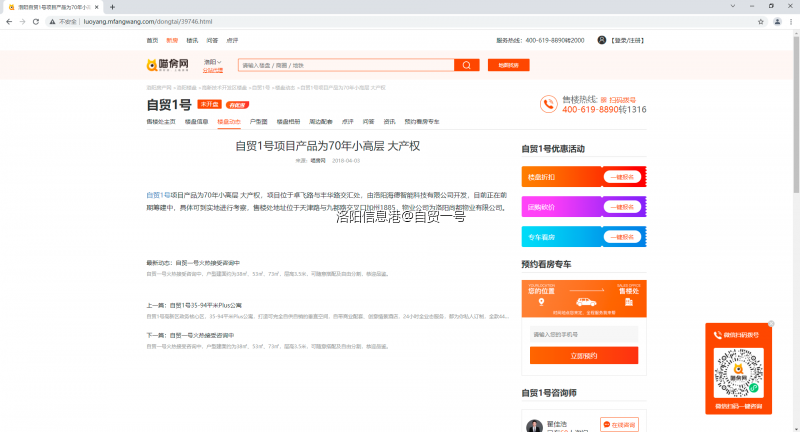Viewport: 800px width, 432px height.
Task: Focus the phone number input field
Action: click(x=583, y=334)
